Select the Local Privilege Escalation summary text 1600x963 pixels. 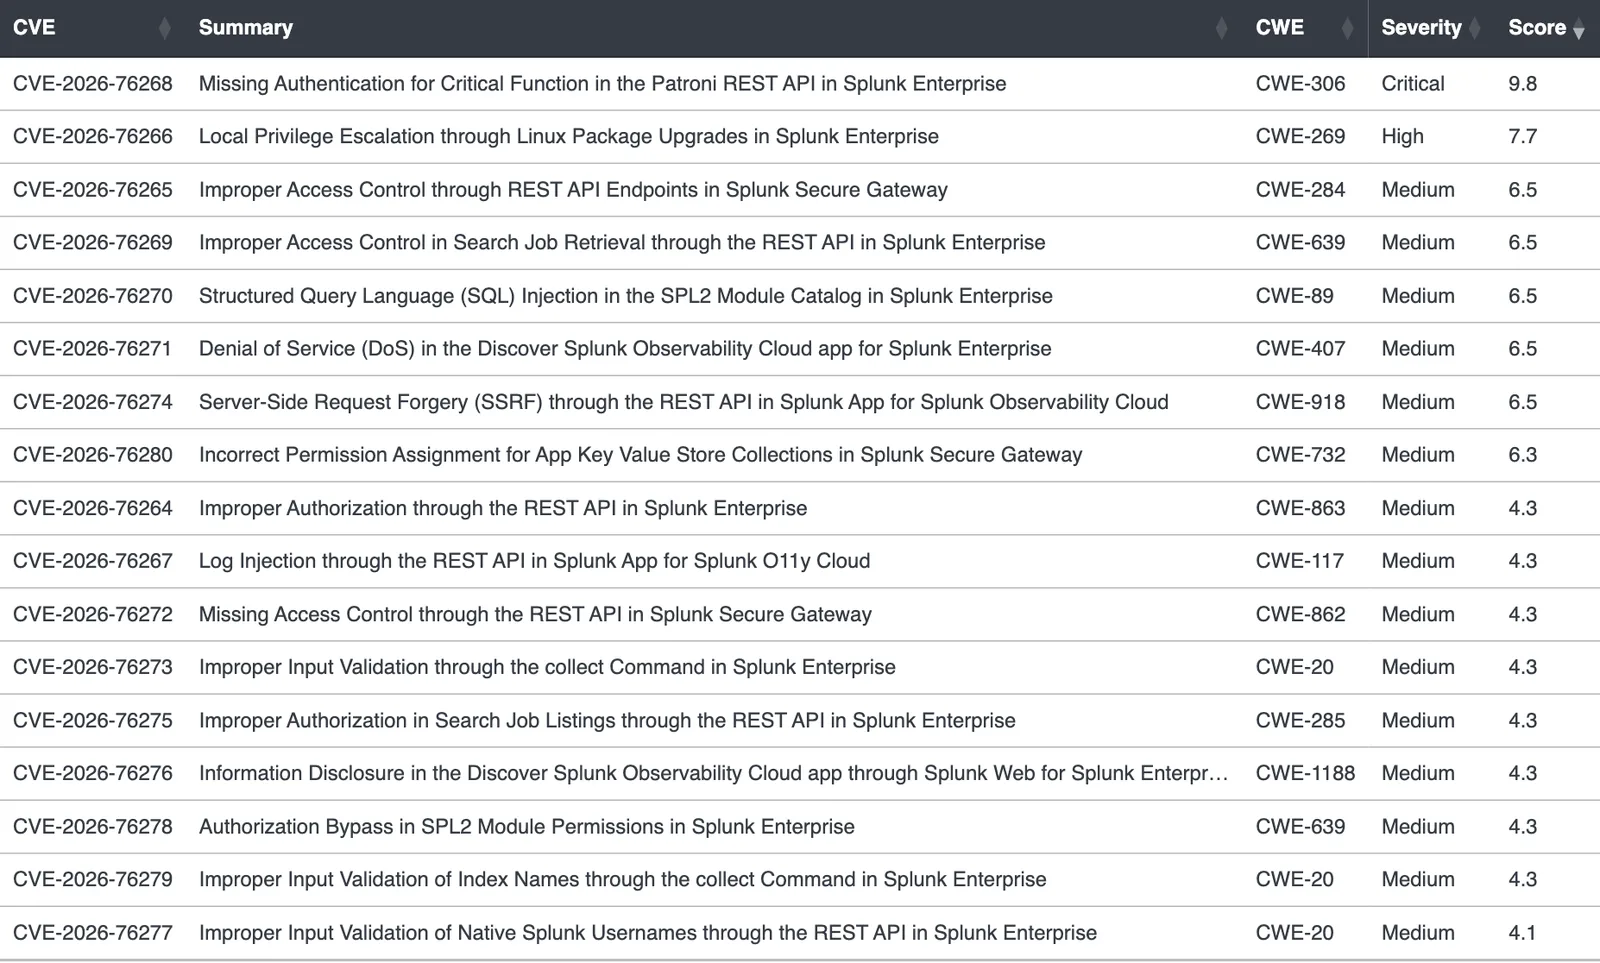[569, 137]
